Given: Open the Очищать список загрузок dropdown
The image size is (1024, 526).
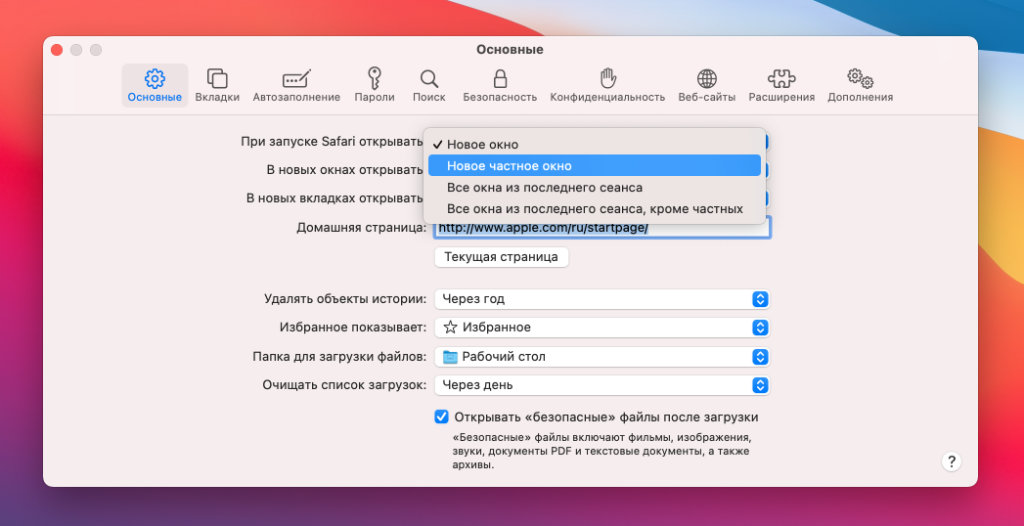Looking at the screenshot, I should point(601,385).
